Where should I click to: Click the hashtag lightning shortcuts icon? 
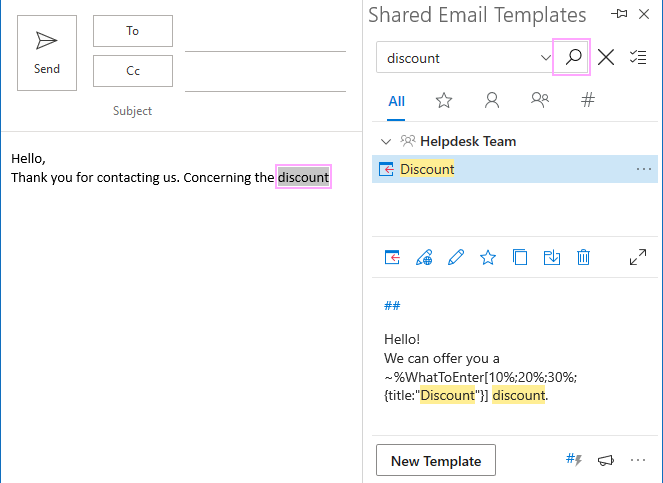click(574, 460)
